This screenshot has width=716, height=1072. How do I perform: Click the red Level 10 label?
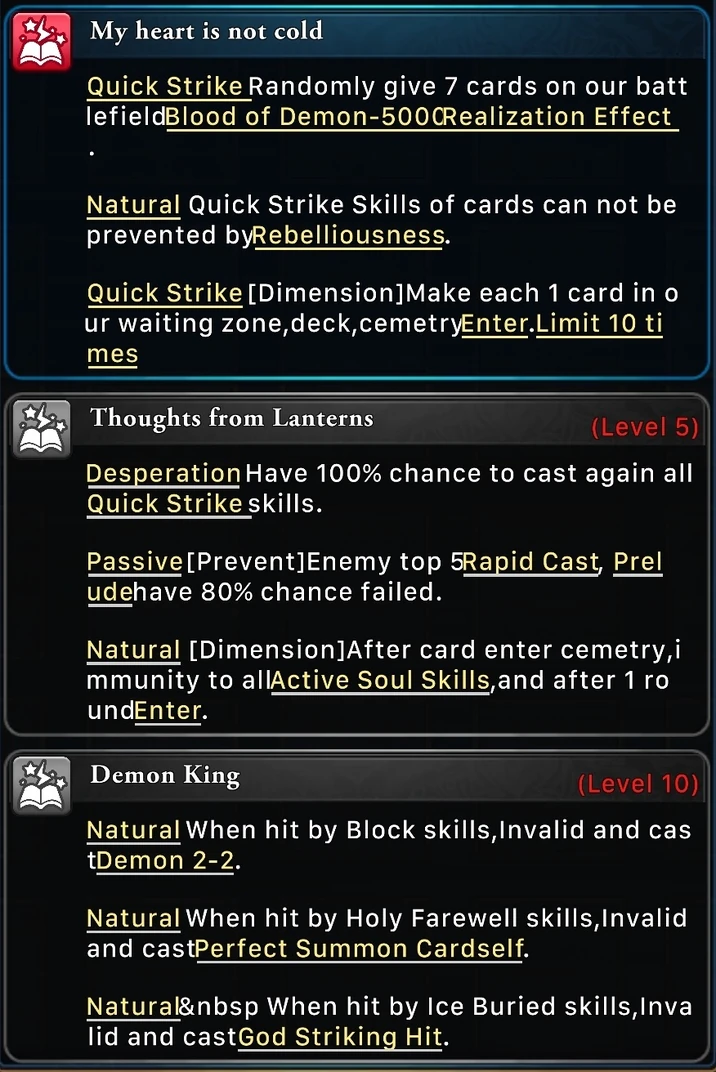tap(638, 784)
